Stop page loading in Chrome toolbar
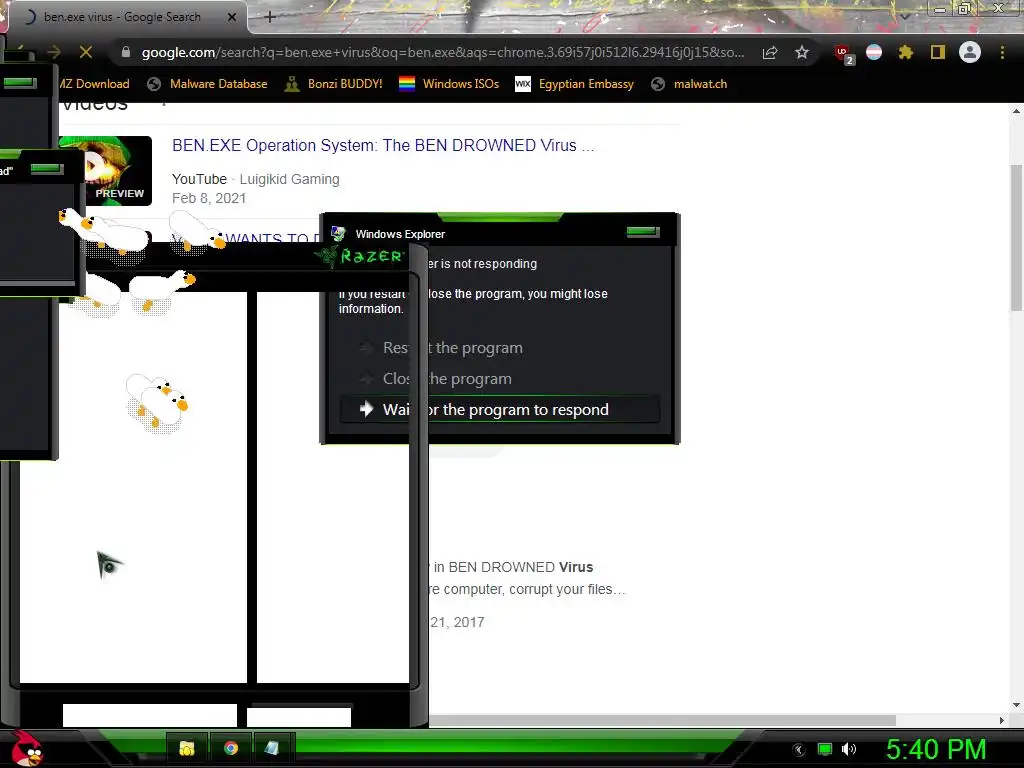 [x=86, y=52]
